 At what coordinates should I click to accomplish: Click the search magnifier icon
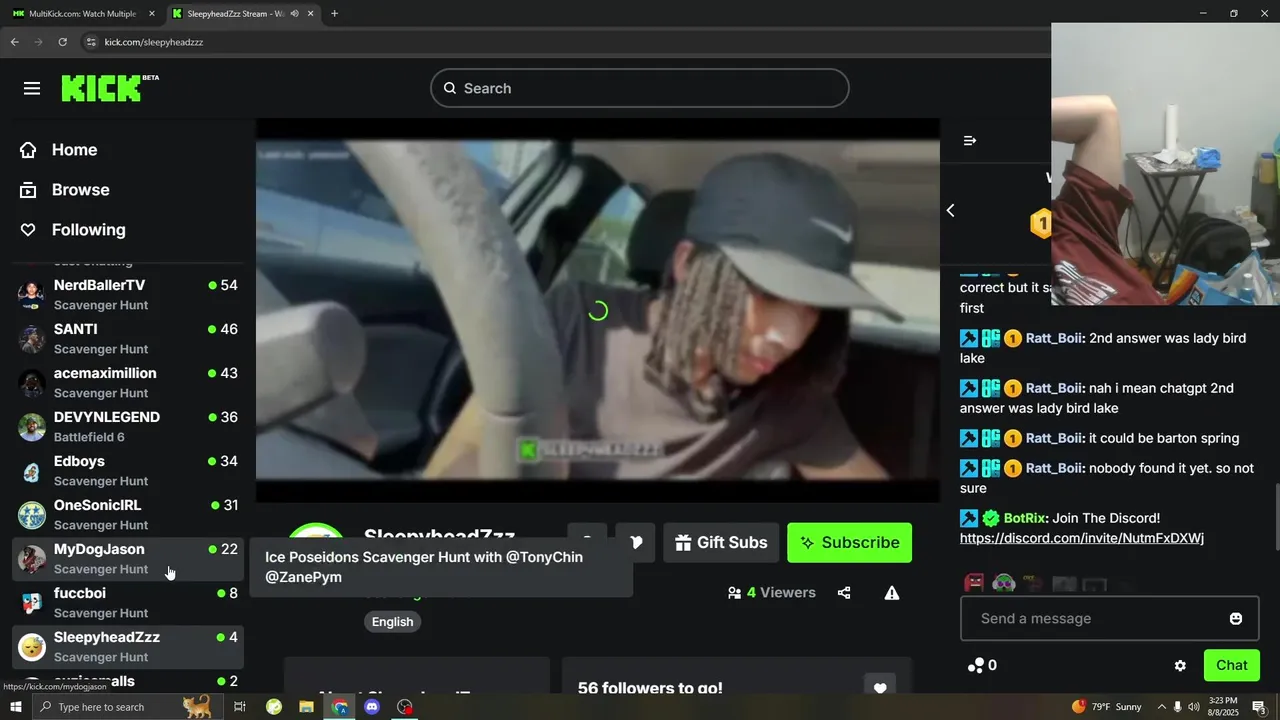[450, 88]
